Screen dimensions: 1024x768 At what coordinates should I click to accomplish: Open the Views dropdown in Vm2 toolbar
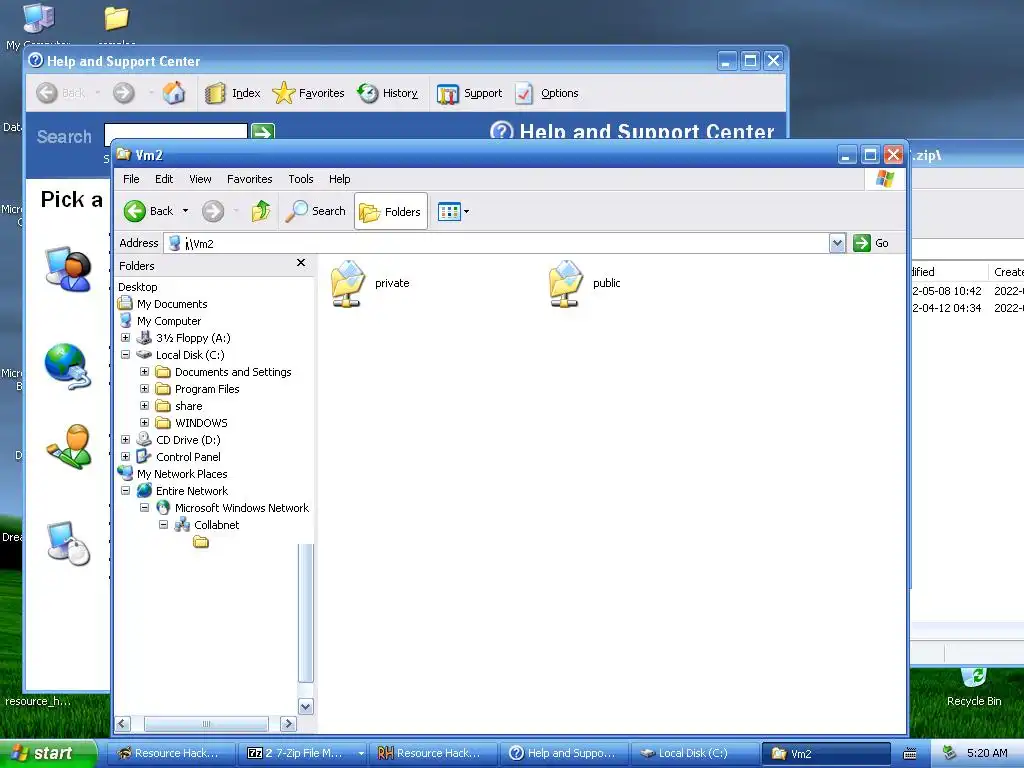pos(453,211)
